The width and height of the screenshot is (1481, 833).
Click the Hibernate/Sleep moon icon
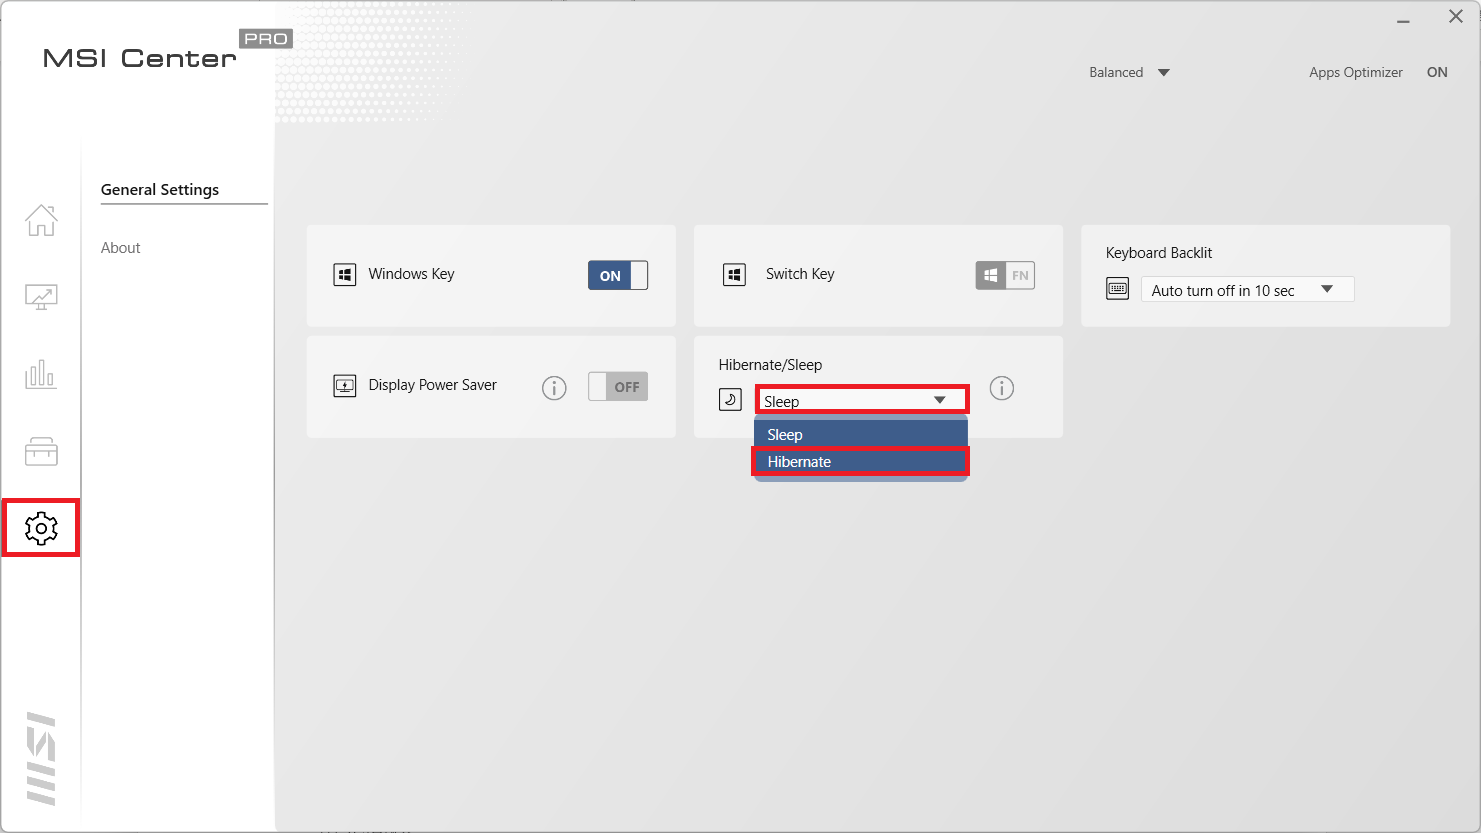point(731,400)
